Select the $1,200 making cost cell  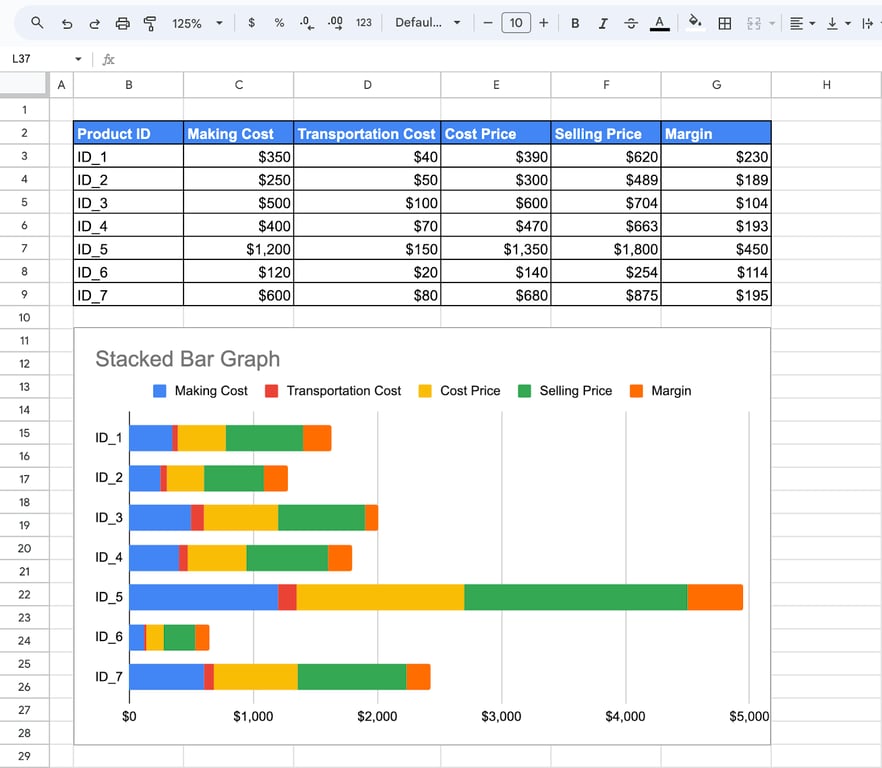click(x=238, y=249)
